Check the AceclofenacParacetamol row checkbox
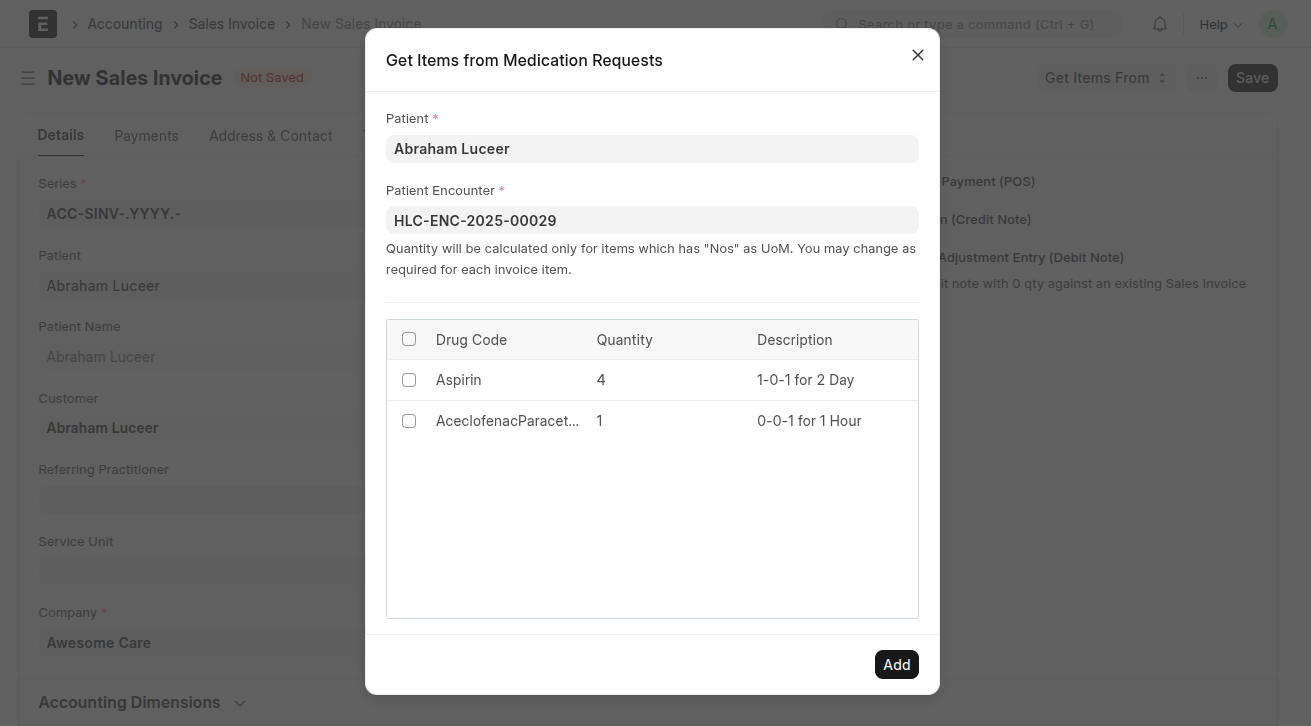Screen dimensions: 1311x726 pyautogui.click(x=409, y=421)
